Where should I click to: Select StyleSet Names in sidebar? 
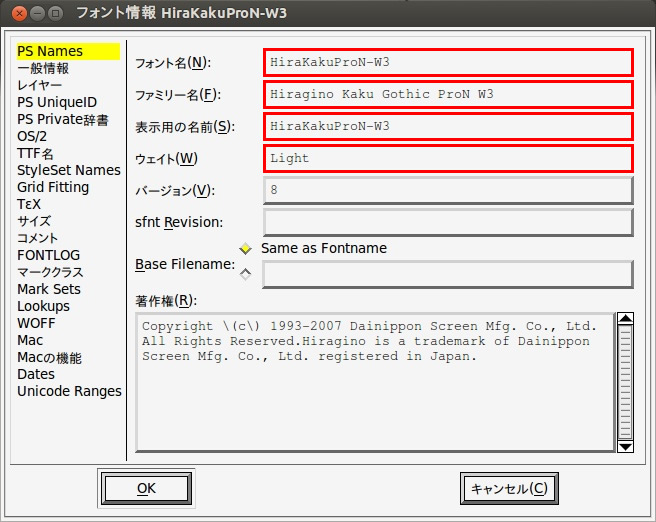click(69, 170)
